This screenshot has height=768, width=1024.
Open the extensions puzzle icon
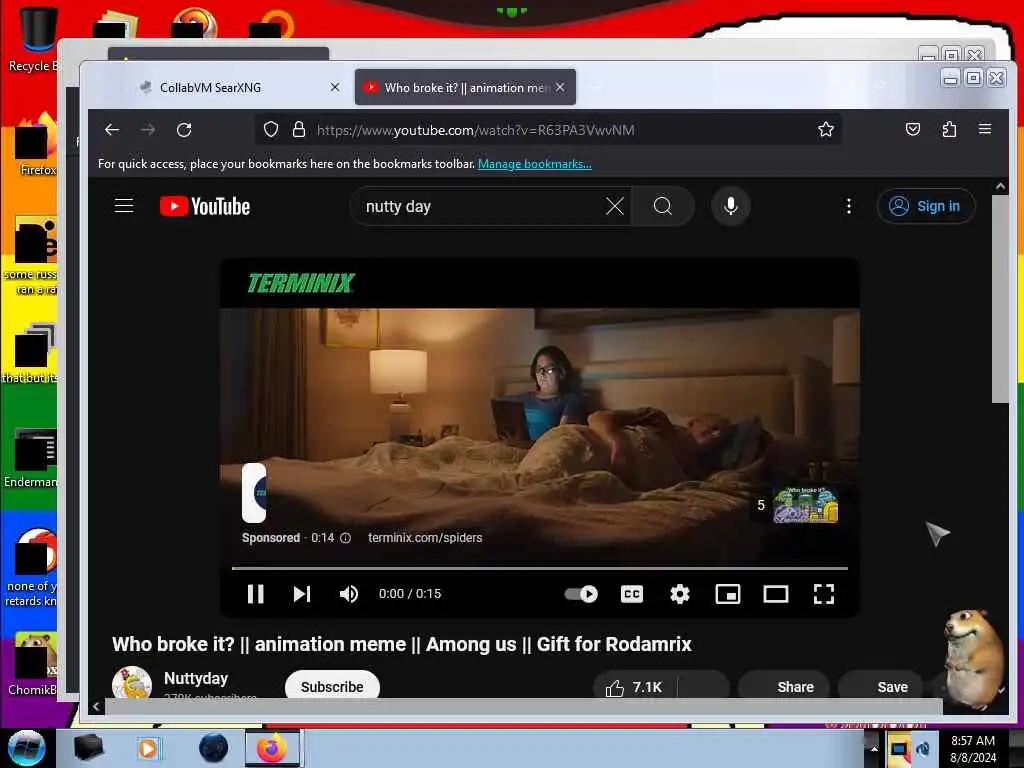pyautogui.click(x=949, y=129)
